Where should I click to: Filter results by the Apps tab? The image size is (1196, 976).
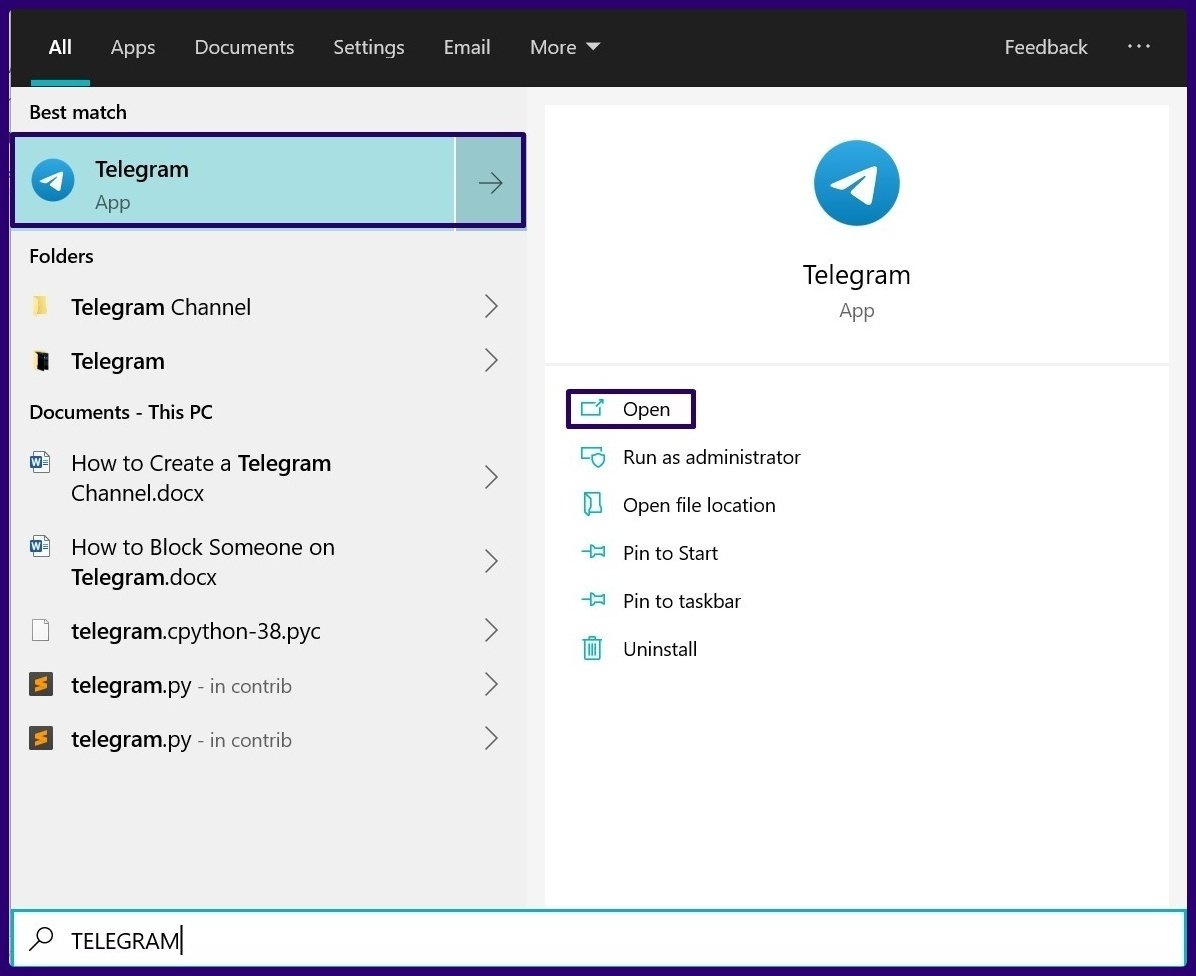coord(133,47)
